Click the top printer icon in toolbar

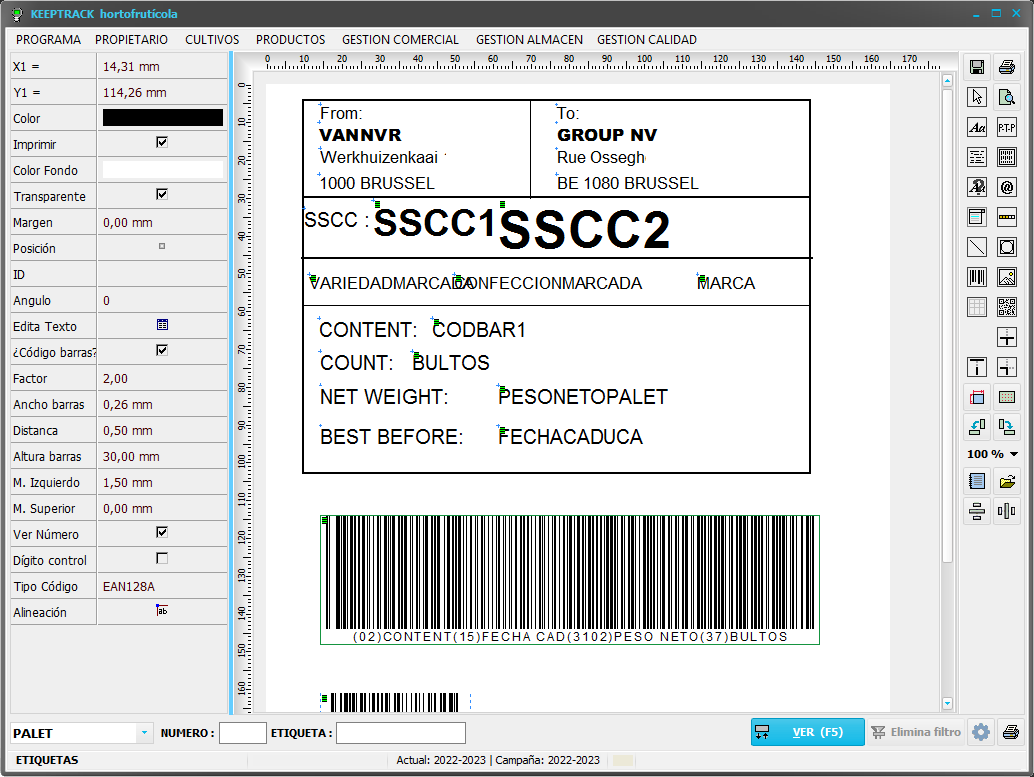point(1006,67)
